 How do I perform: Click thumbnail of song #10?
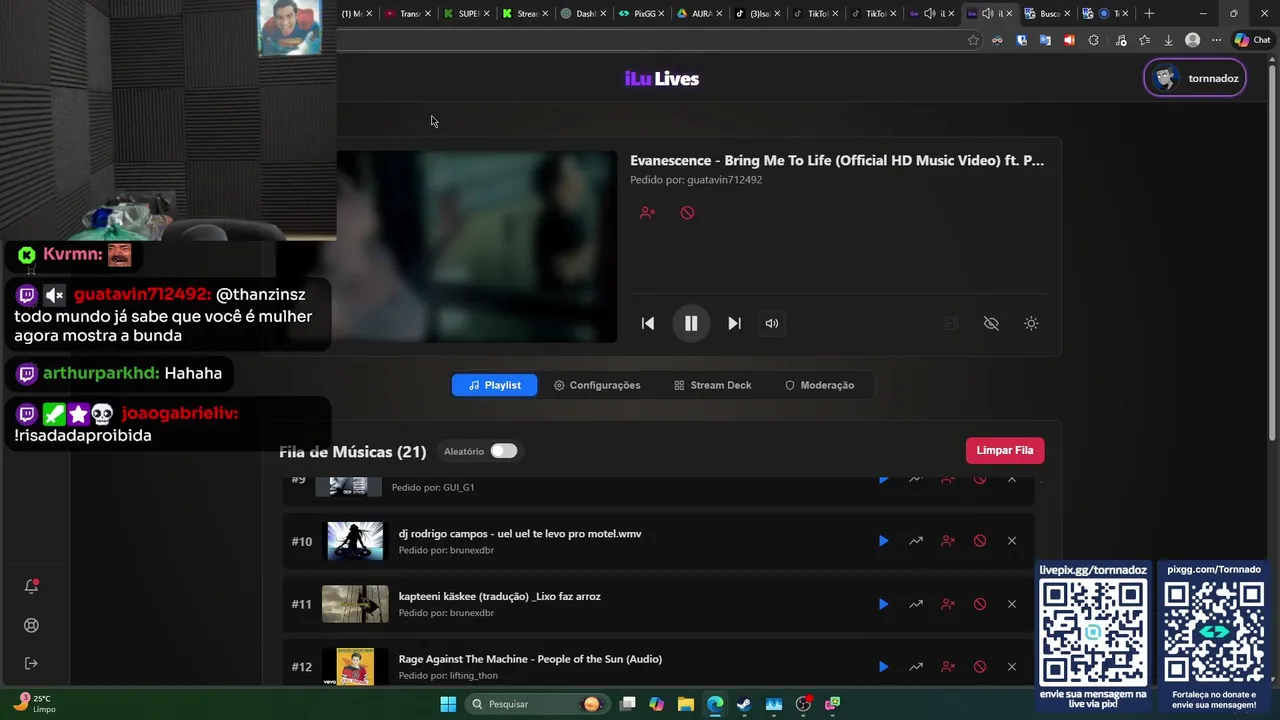(355, 541)
